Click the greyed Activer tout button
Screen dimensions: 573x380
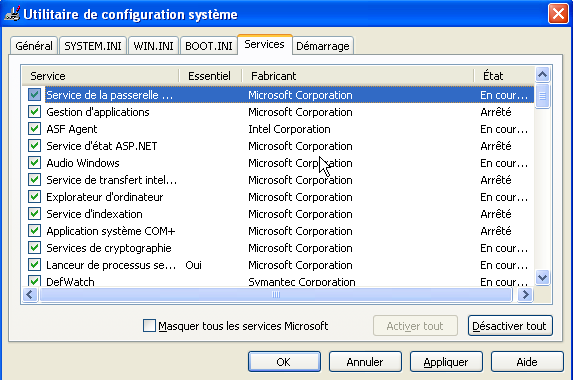click(x=415, y=326)
